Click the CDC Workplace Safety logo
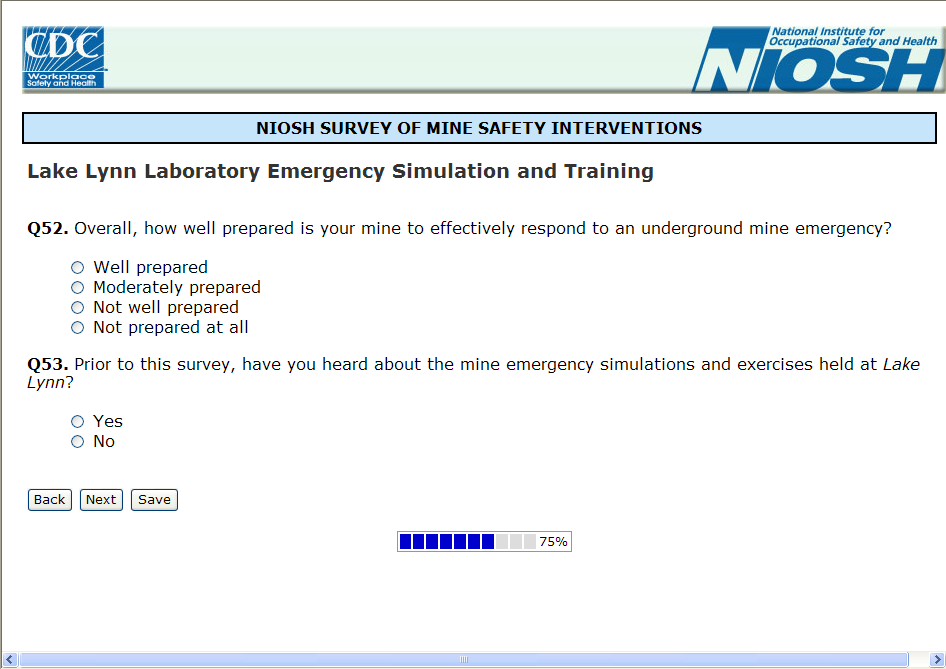The width and height of the screenshot is (946, 669). [x=64, y=58]
